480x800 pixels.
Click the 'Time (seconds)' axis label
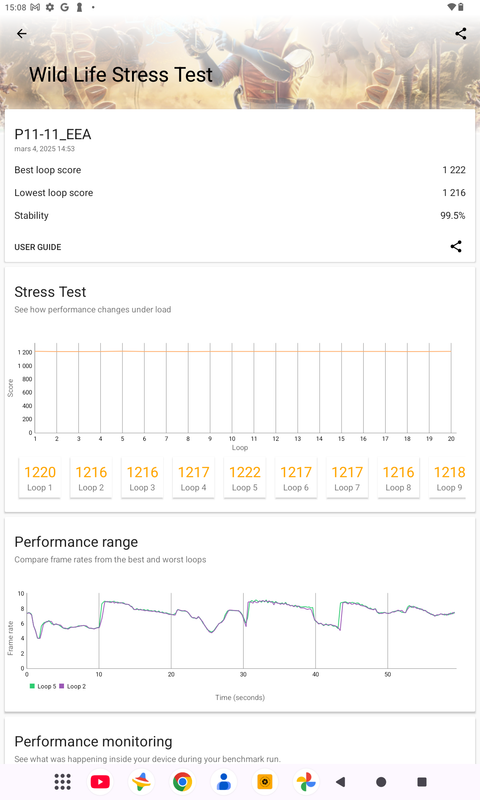[240, 697]
